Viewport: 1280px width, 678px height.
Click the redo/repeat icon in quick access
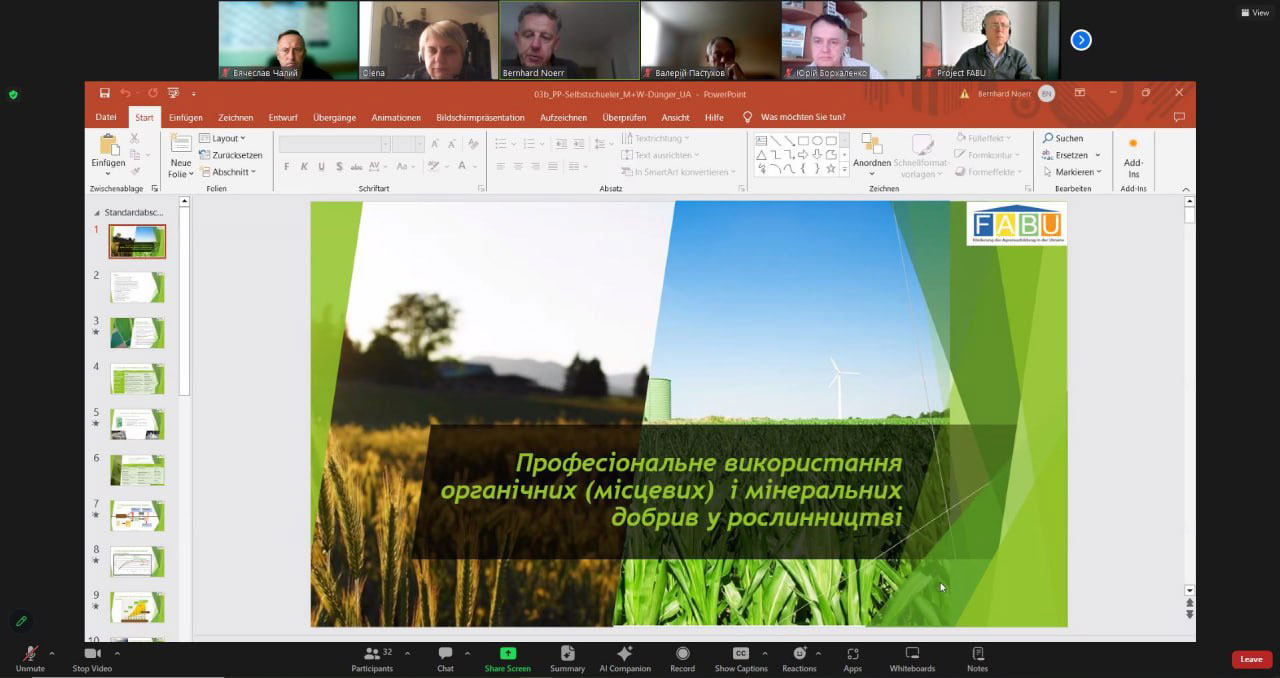click(x=153, y=93)
